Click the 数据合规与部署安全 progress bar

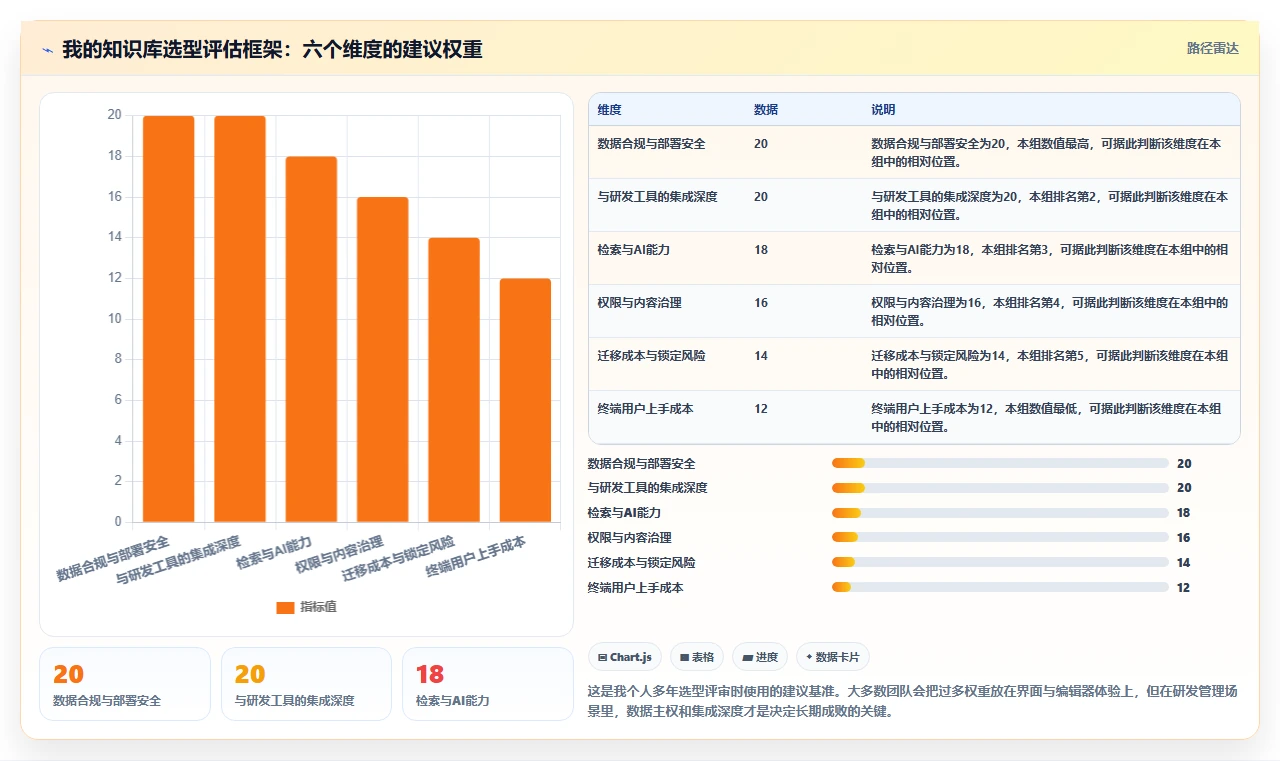1000,463
